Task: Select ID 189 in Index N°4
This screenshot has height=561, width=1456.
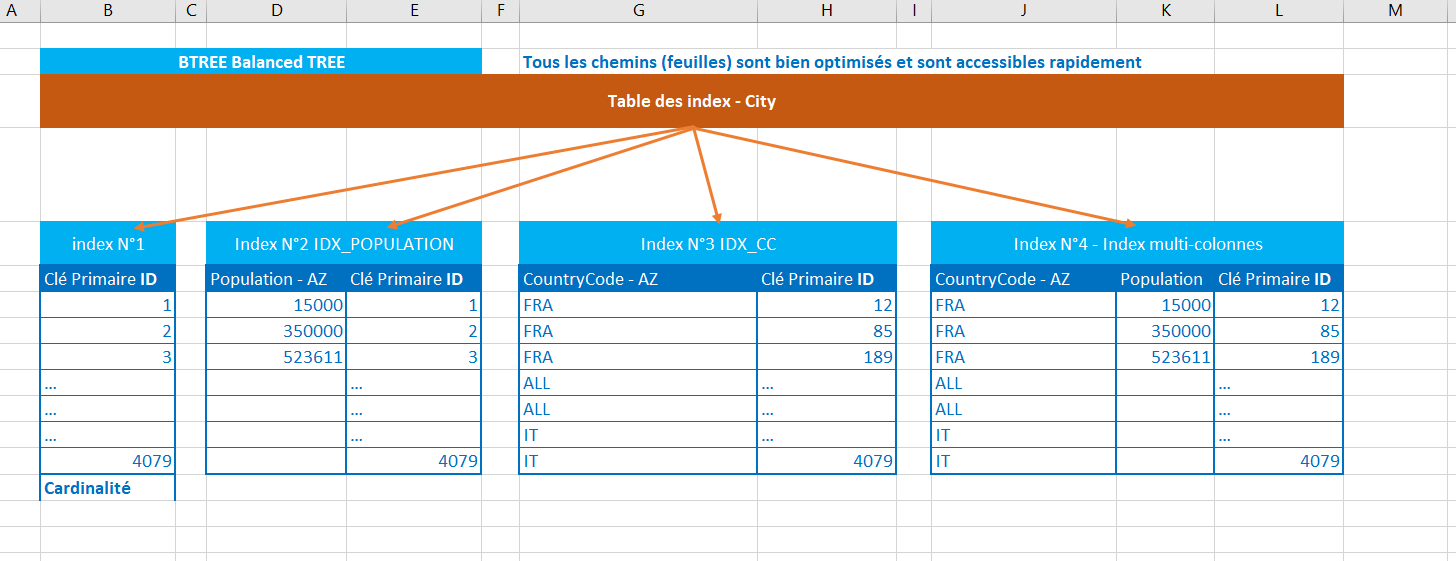Action: click(x=1279, y=357)
